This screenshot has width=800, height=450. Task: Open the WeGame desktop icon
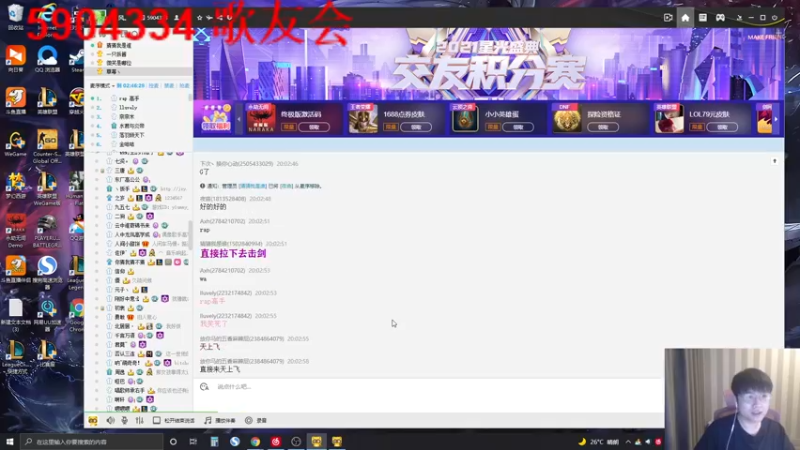[x=15, y=144]
